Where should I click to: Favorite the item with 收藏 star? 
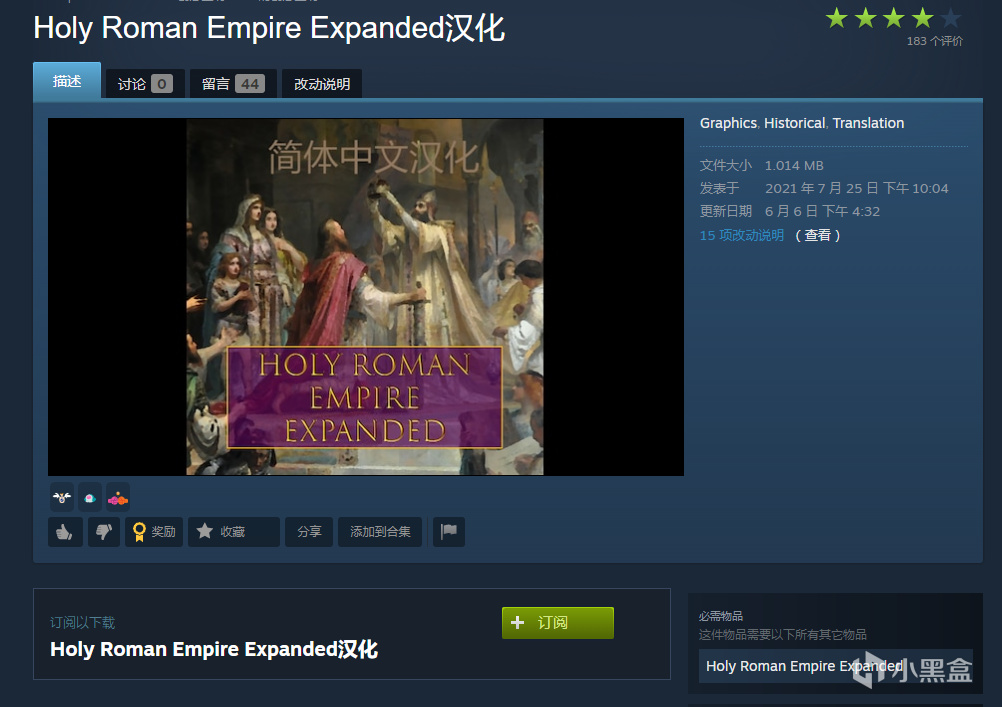pos(234,532)
